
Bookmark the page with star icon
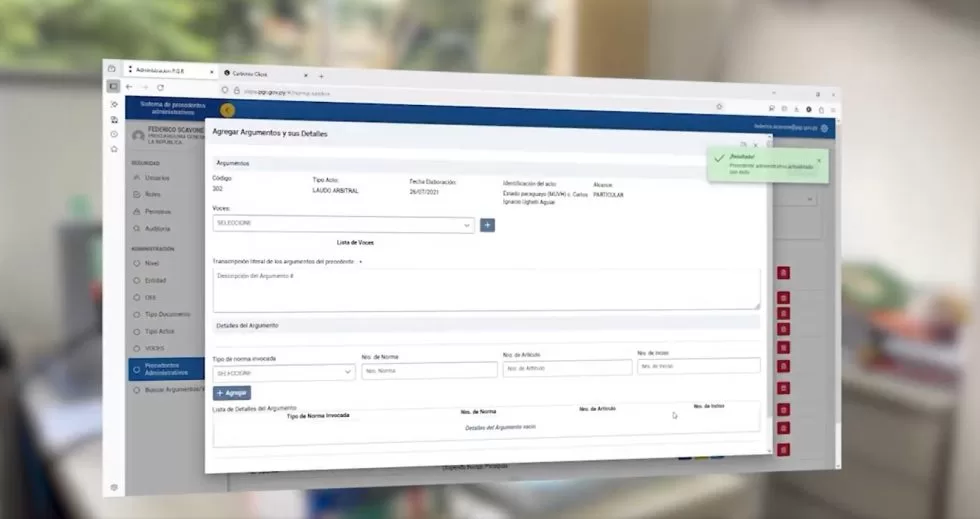click(718, 106)
